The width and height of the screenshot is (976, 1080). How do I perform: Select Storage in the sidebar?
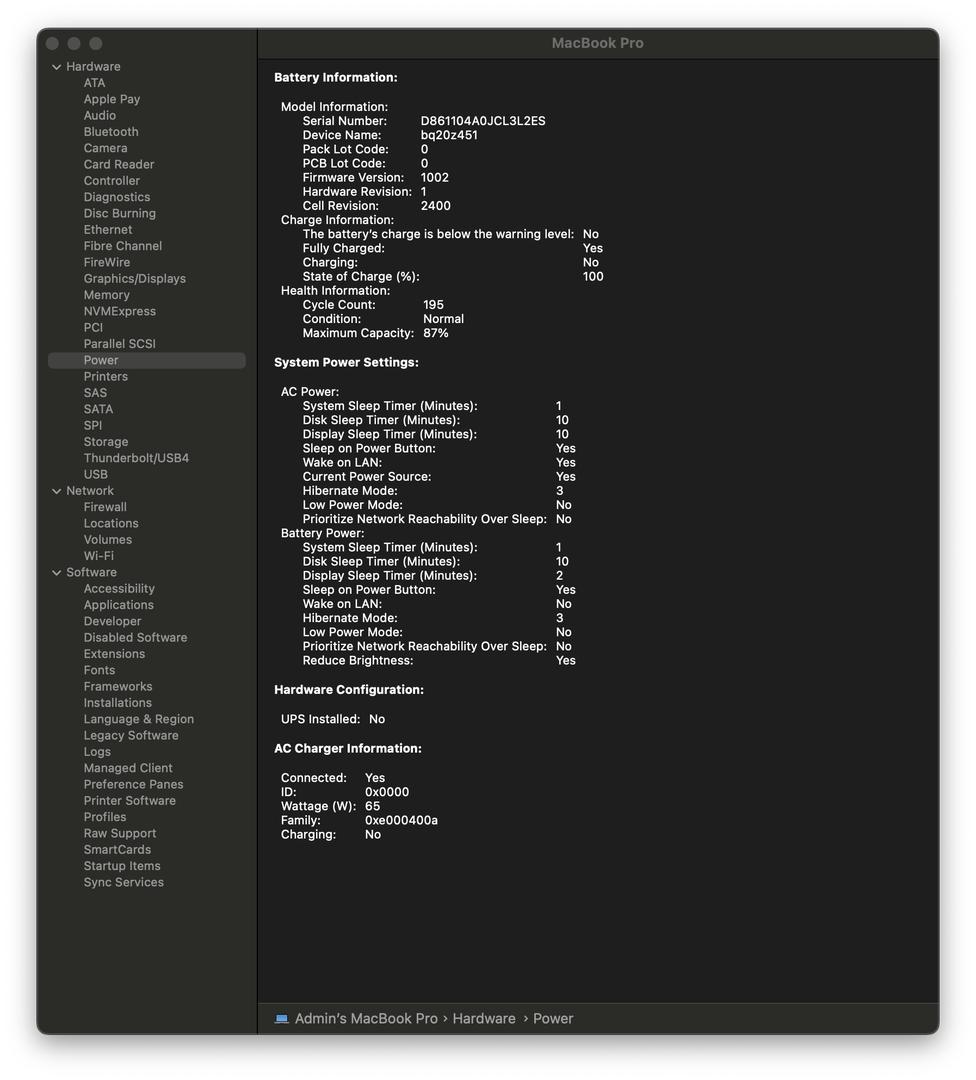coord(105,442)
